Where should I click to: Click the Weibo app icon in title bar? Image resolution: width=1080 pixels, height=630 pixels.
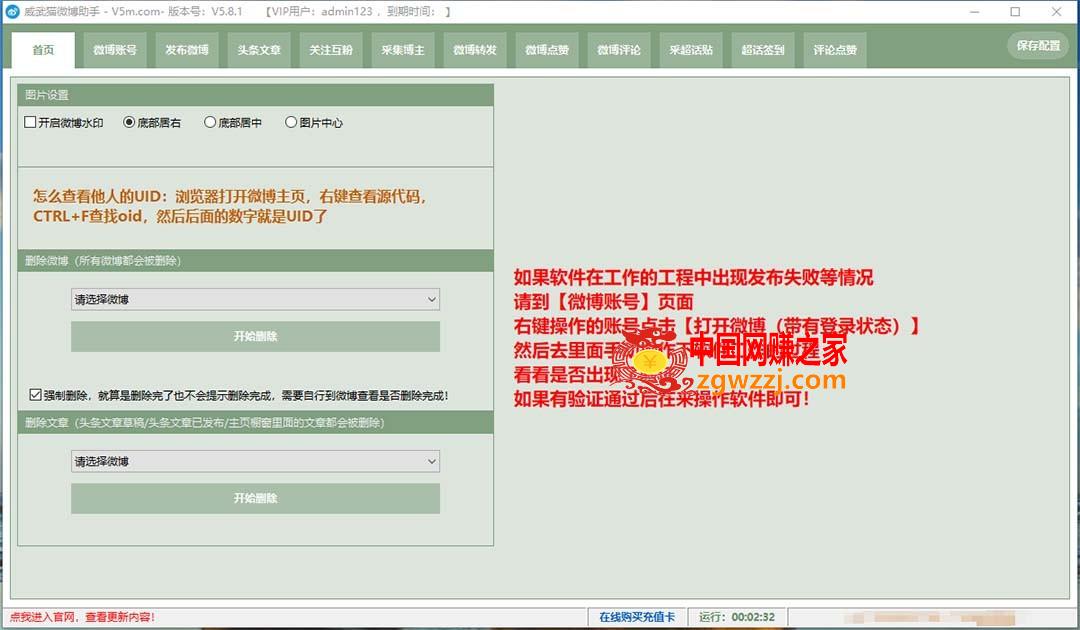[x=12, y=11]
